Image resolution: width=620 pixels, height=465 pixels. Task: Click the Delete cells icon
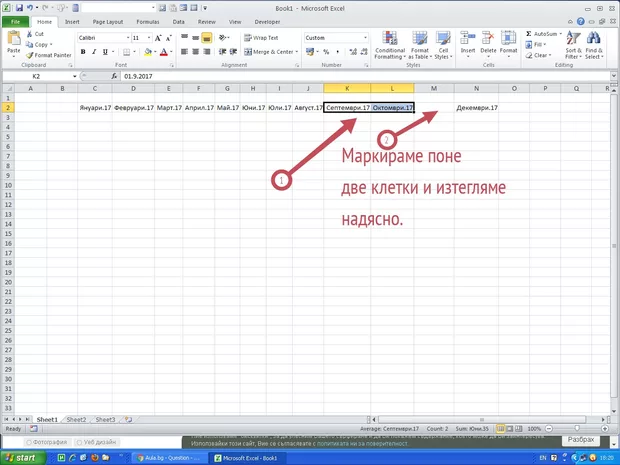(488, 38)
